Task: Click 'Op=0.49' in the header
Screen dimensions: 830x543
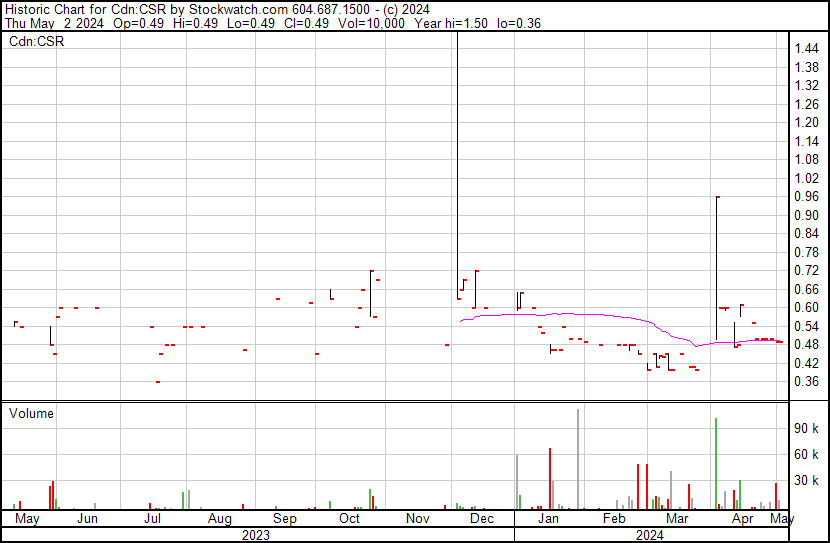Action: (x=139, y=23)
